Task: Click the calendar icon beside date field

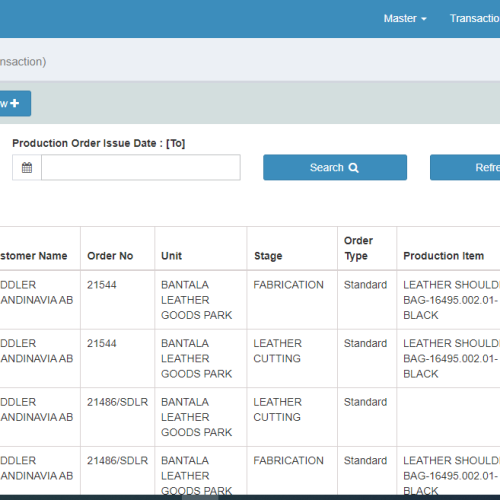Action: point(27,167)
